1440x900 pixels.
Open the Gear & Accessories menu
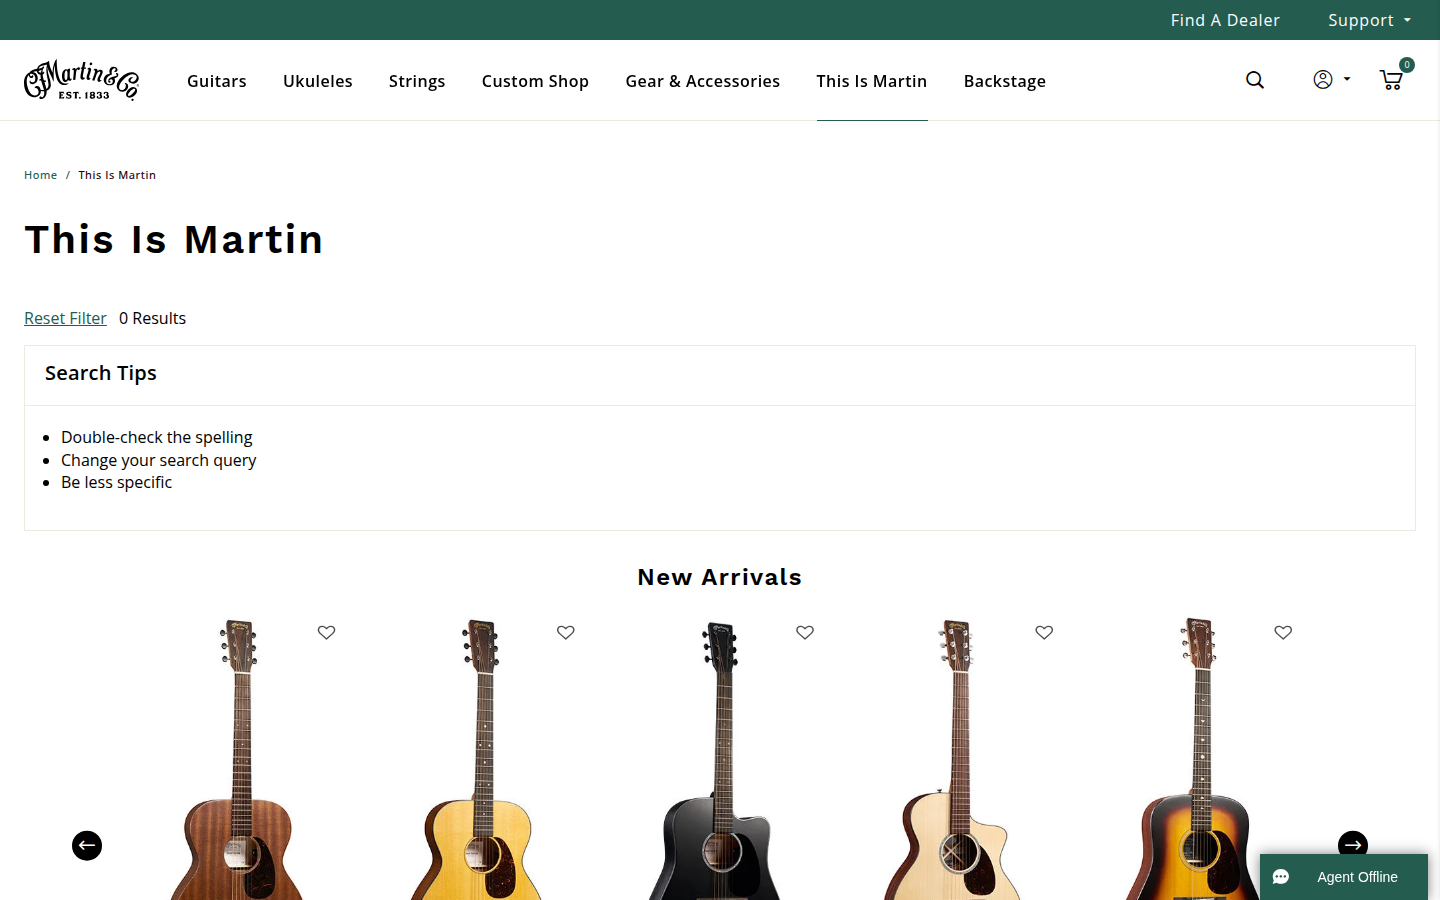703,81
